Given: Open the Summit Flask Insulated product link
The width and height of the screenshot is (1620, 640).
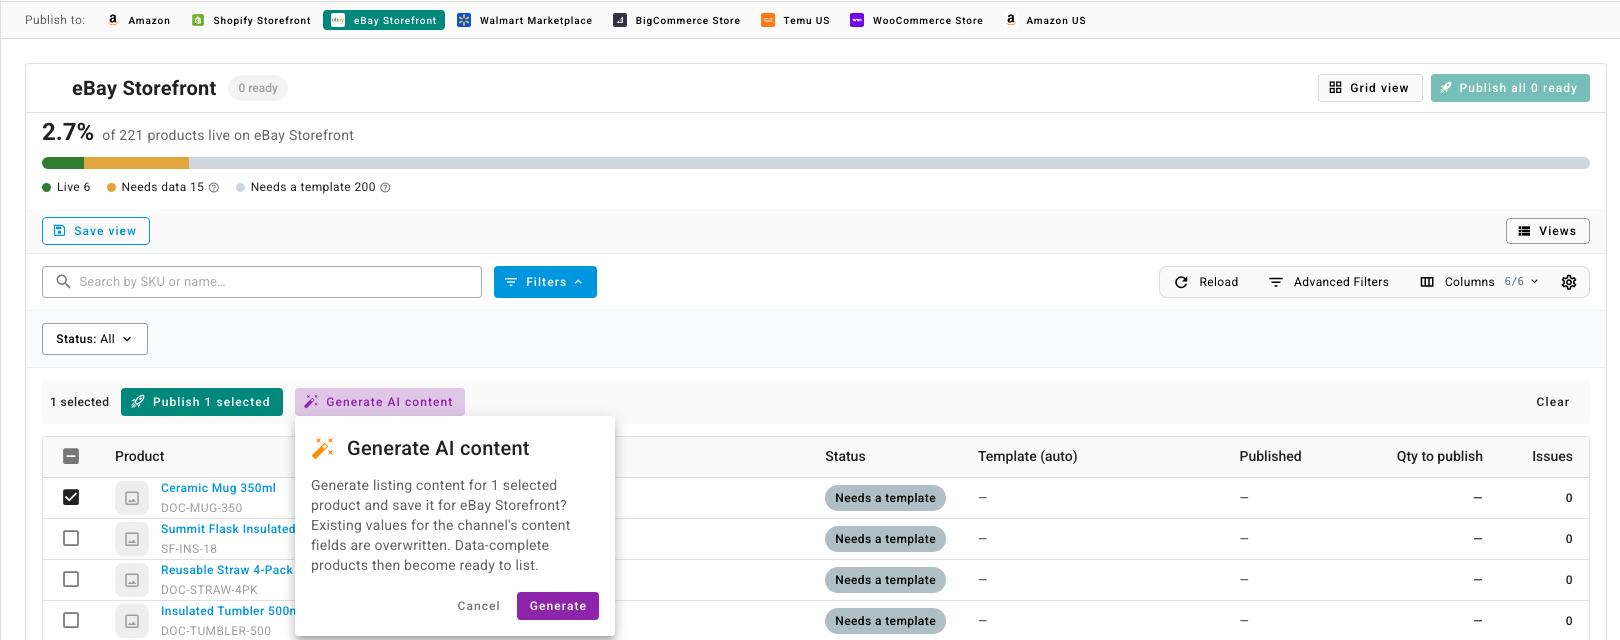Looking at the screenshot, I should pyautogui.click(x=228, y=529).
